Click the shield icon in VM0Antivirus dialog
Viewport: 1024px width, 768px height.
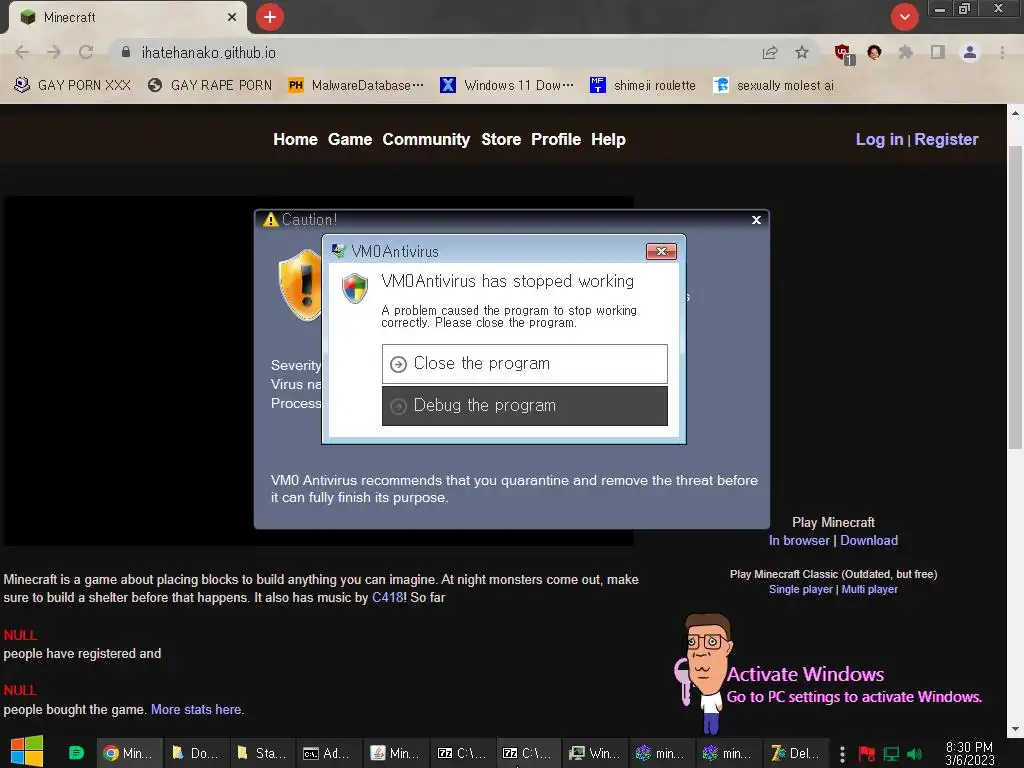point(355,288)
